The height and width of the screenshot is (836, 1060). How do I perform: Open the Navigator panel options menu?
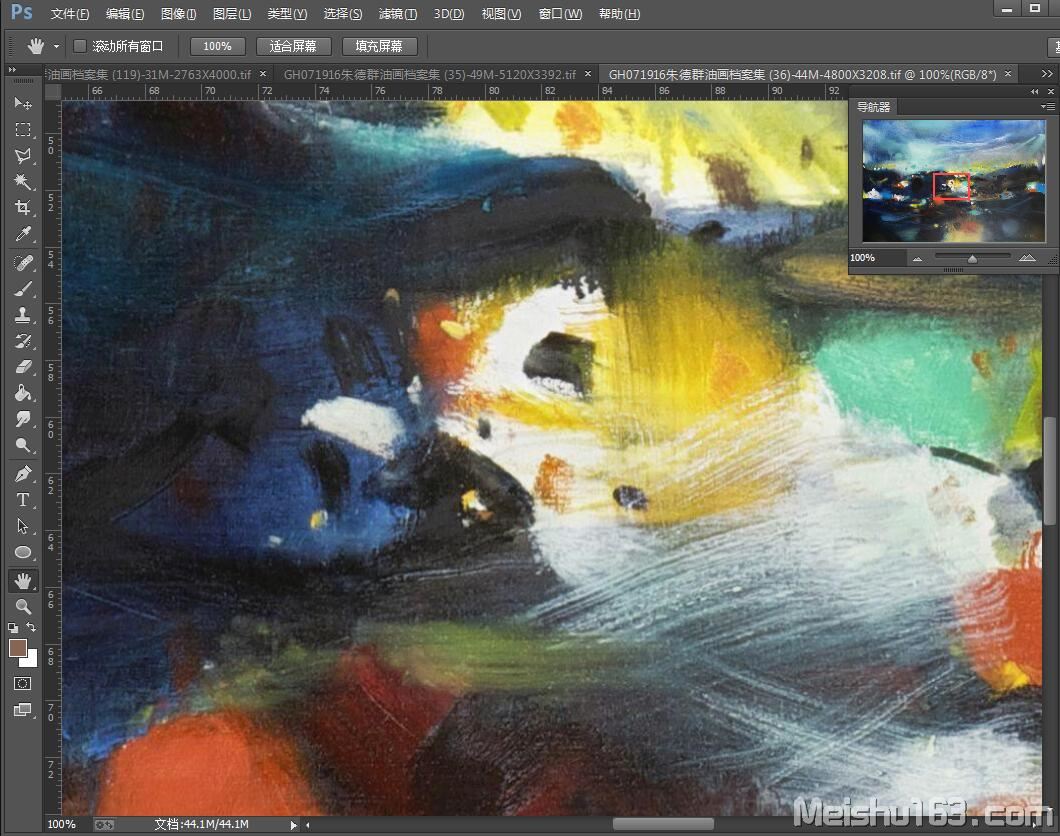1048,107
